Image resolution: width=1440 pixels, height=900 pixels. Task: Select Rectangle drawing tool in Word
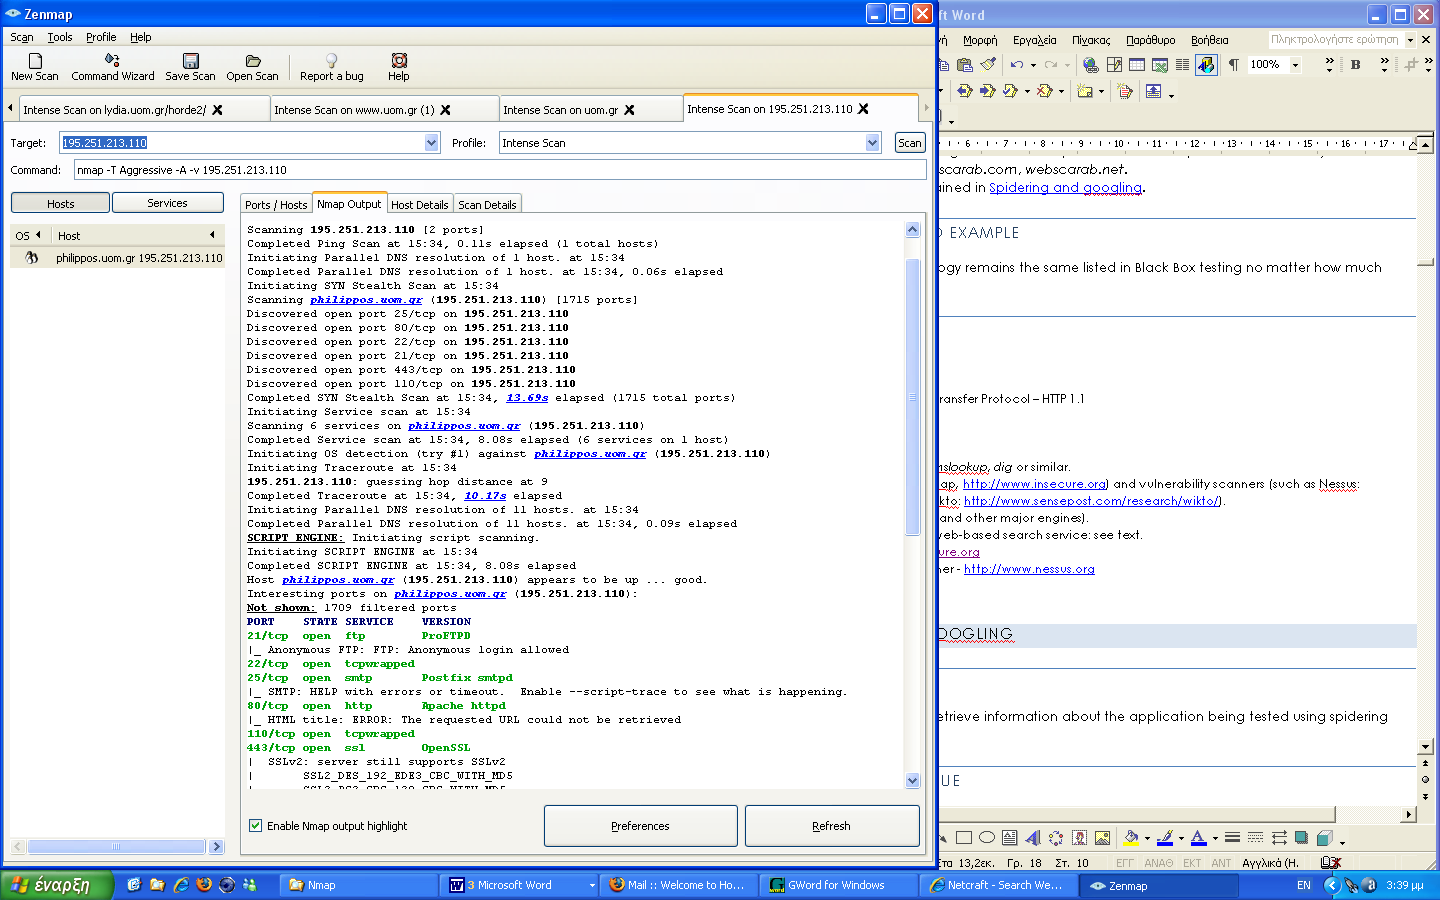coord(964,838)
